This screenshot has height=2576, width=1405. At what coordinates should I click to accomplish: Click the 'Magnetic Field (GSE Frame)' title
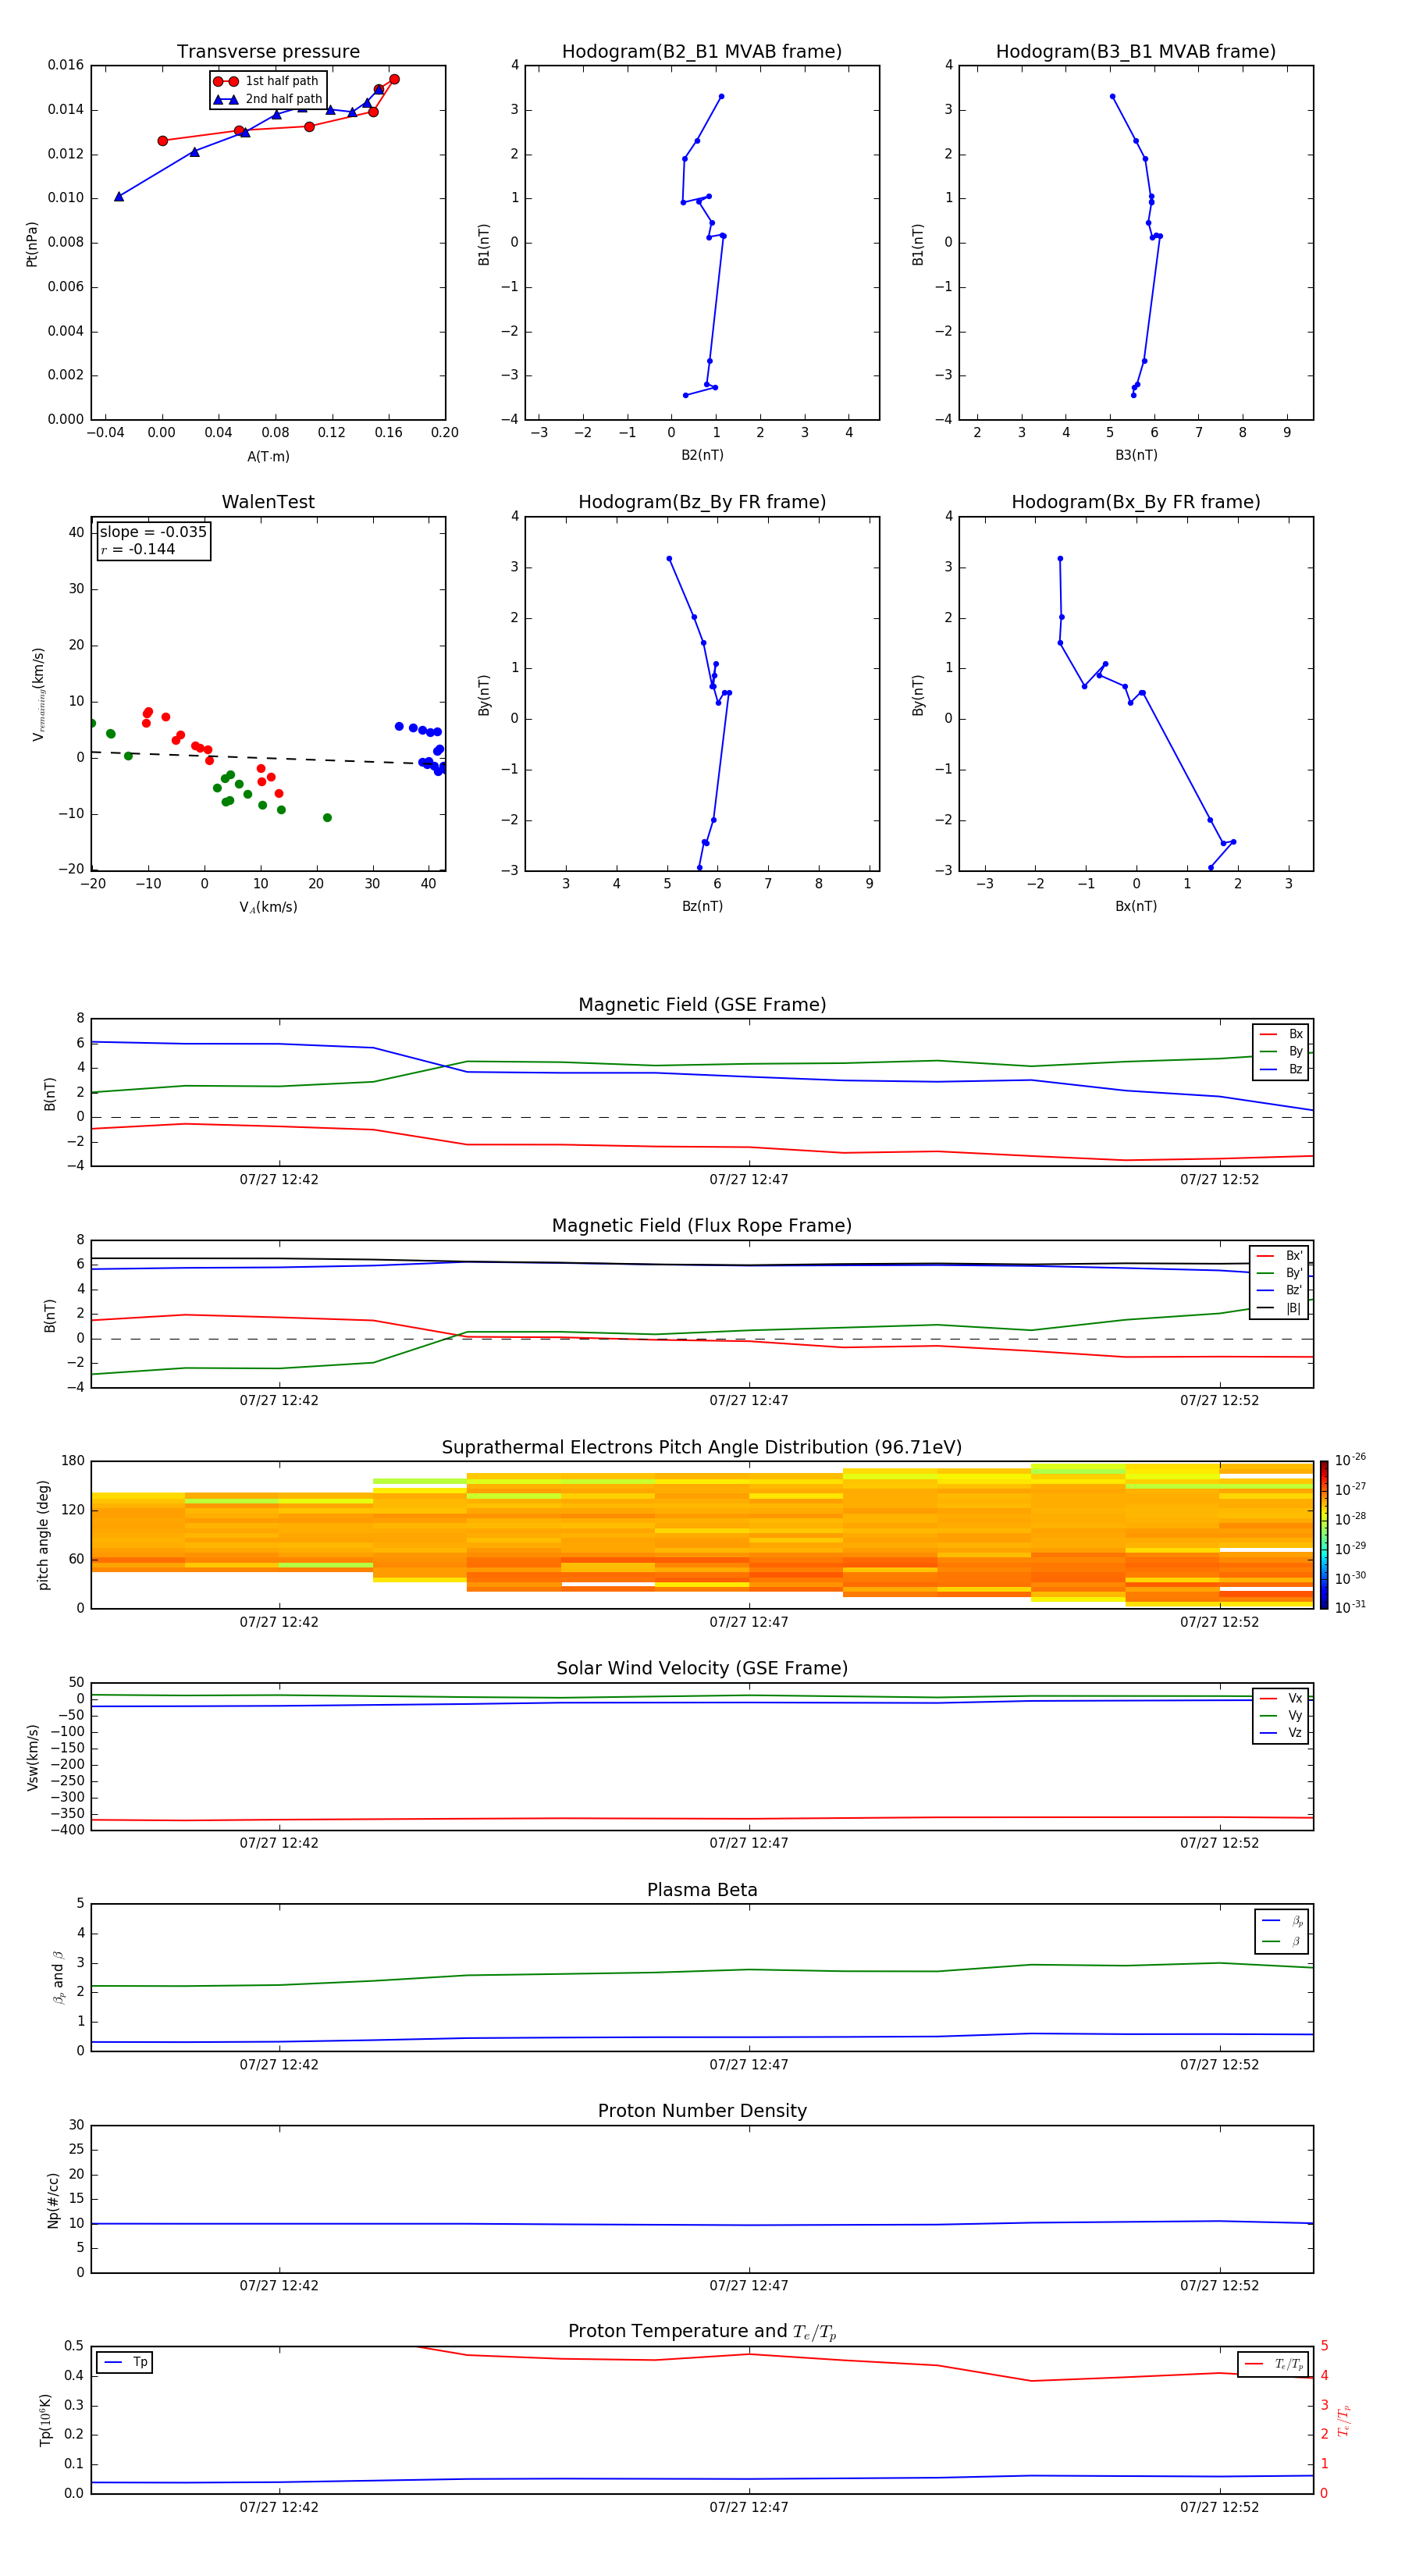(702, 1004)
